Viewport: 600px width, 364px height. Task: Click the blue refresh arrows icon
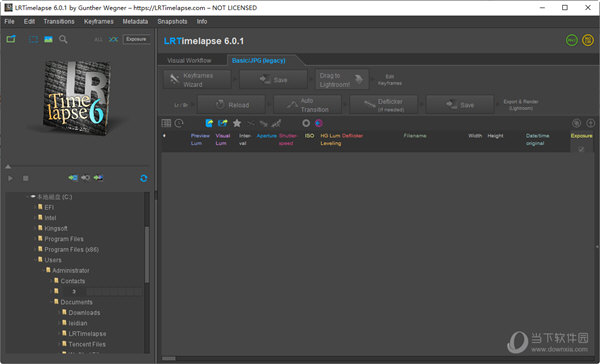(x=143, y=178)
